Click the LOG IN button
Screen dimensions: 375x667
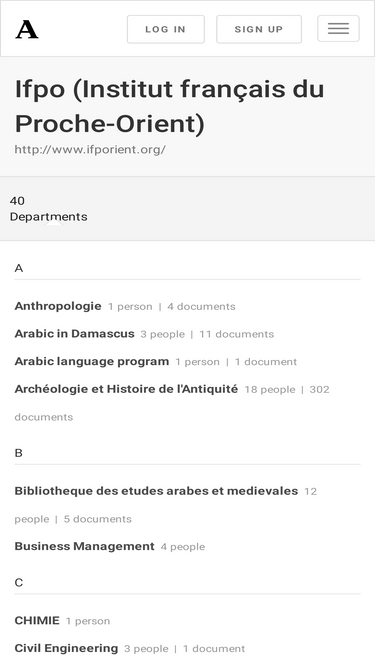(166, 29)
